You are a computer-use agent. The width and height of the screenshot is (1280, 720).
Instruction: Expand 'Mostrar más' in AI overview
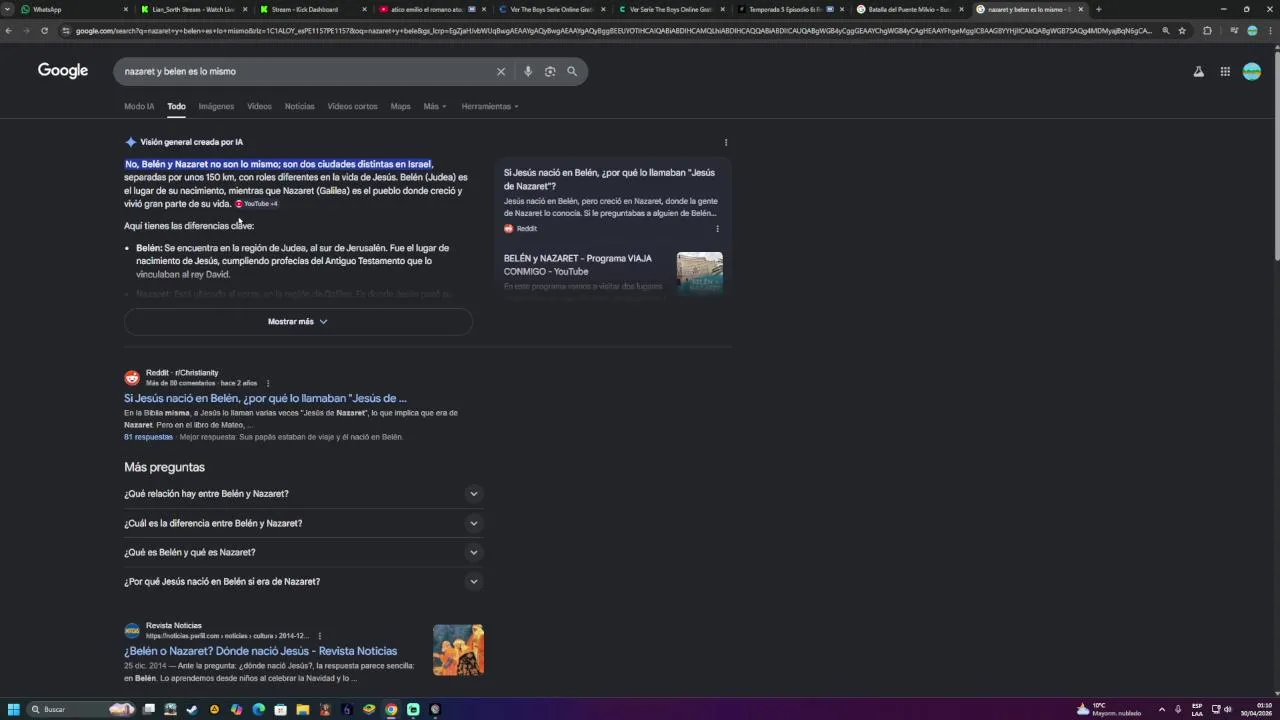point(298,321)
